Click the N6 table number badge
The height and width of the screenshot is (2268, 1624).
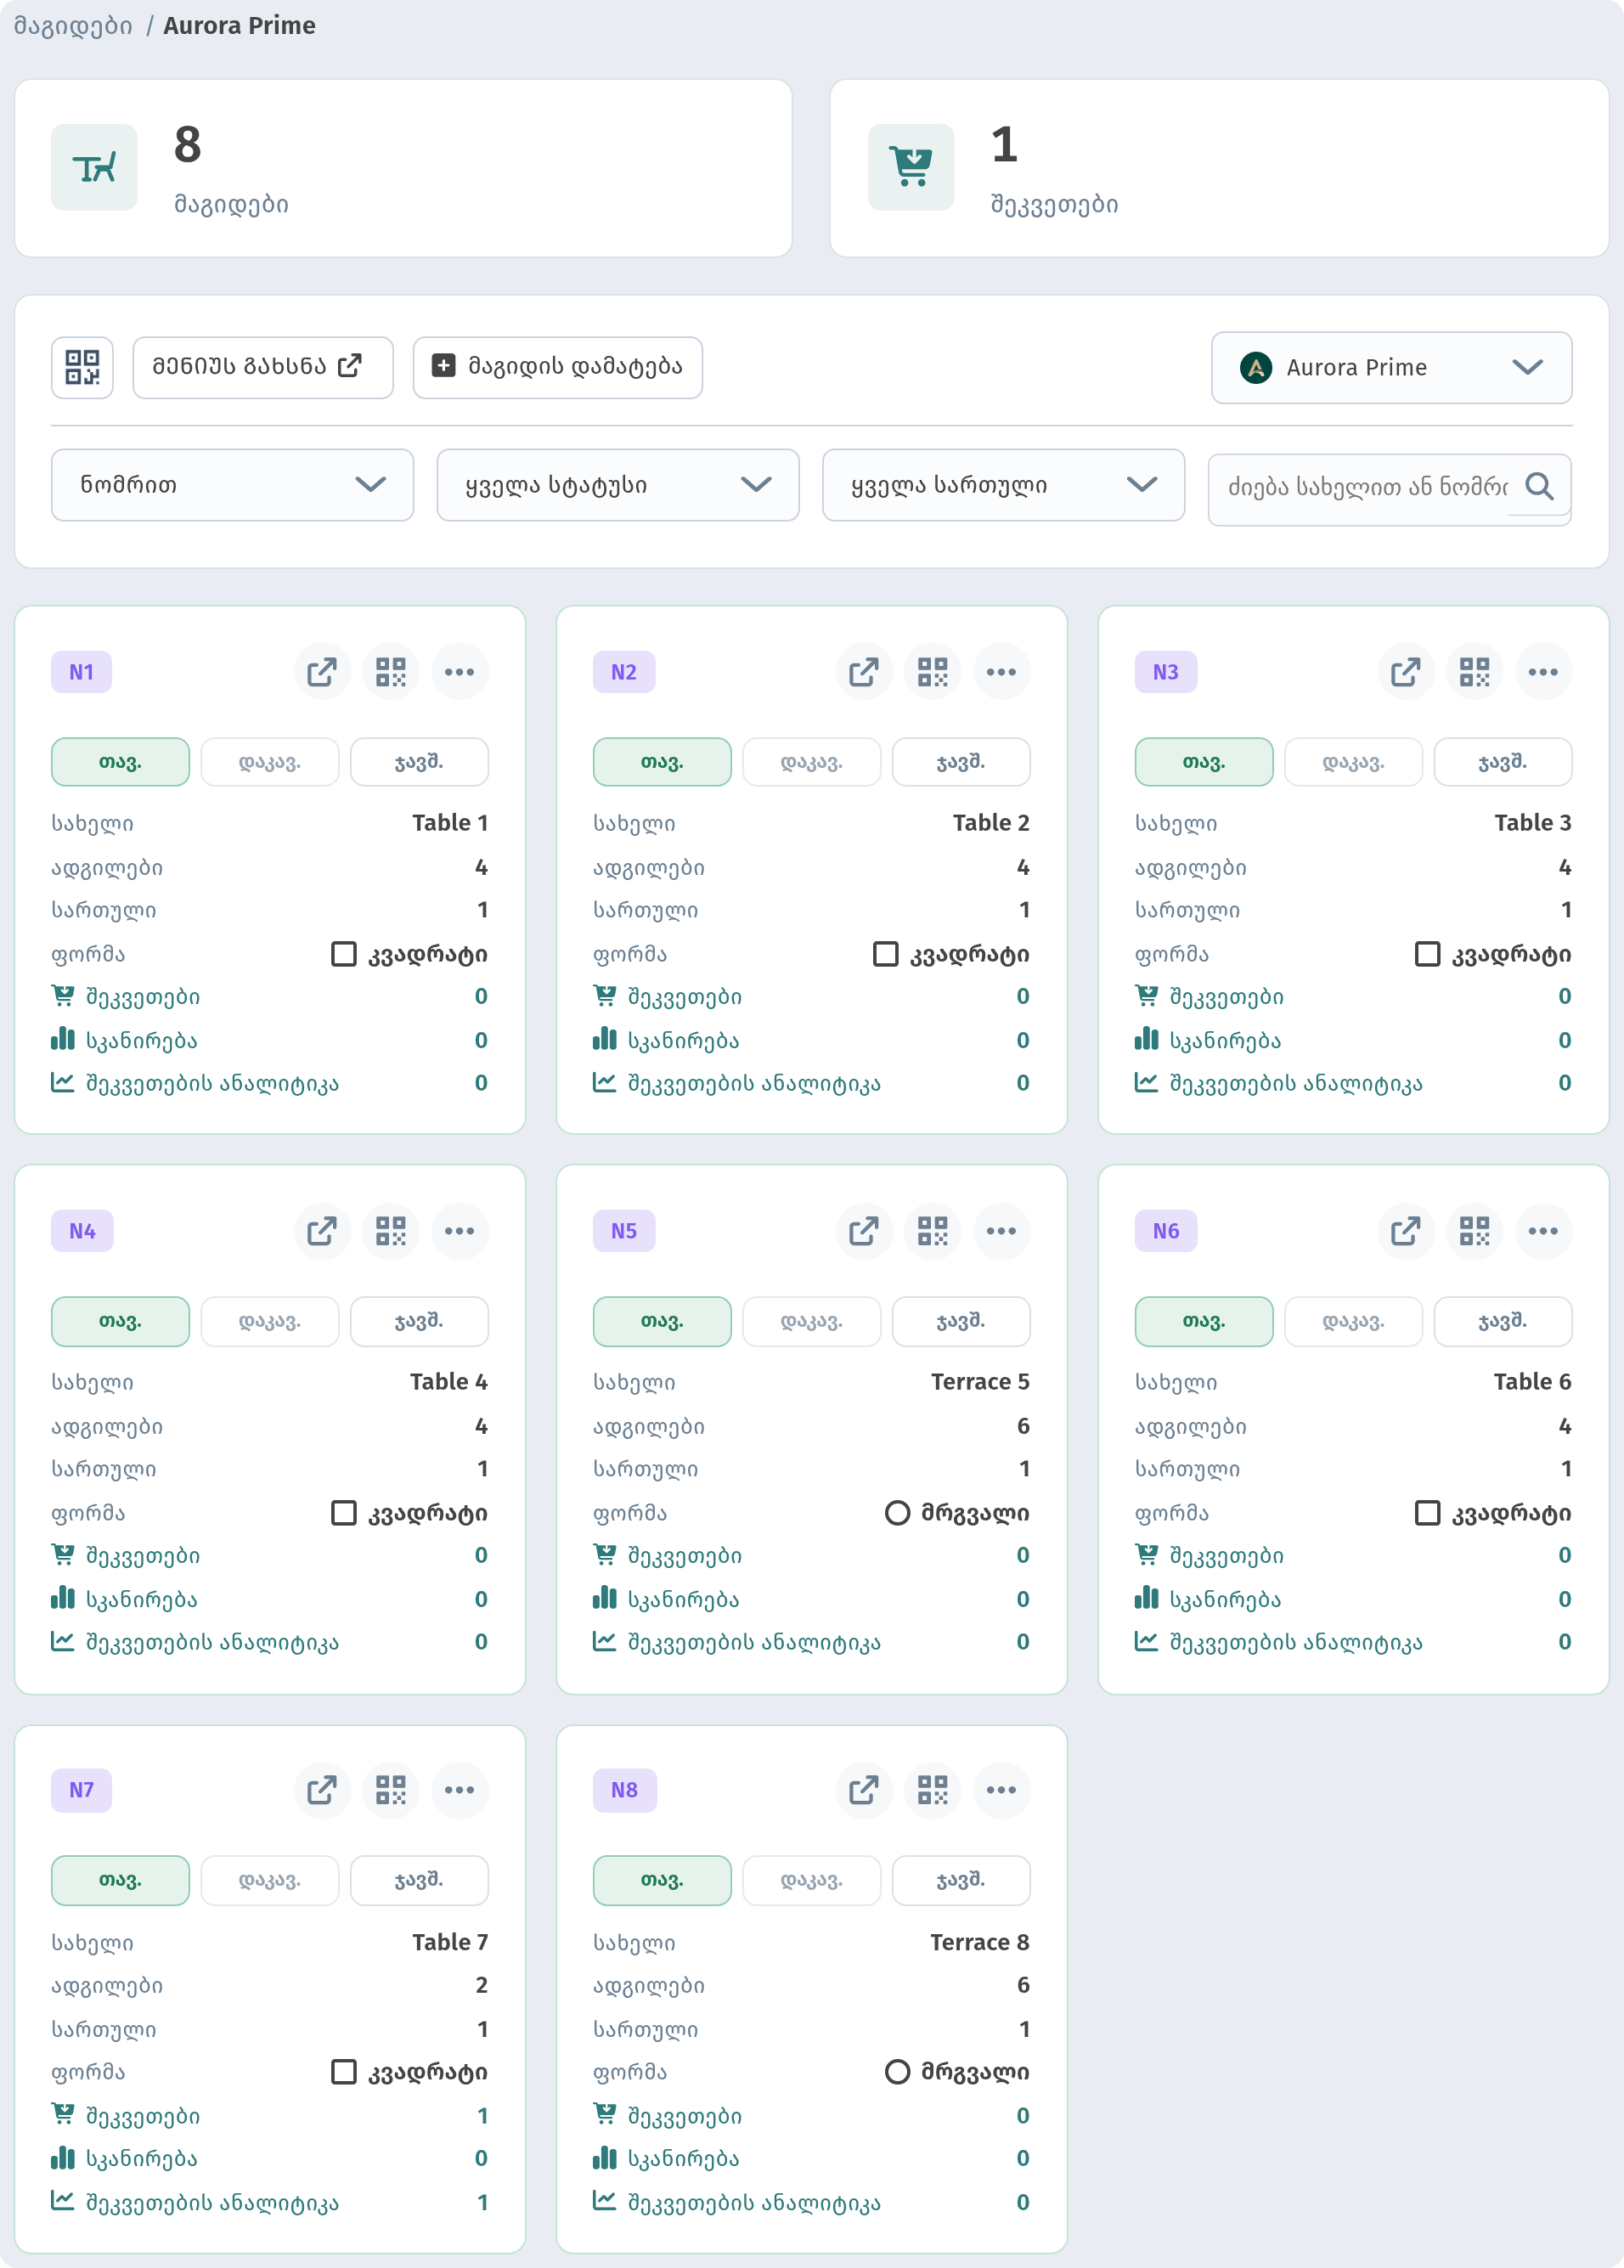(x=1166, y=1231)
